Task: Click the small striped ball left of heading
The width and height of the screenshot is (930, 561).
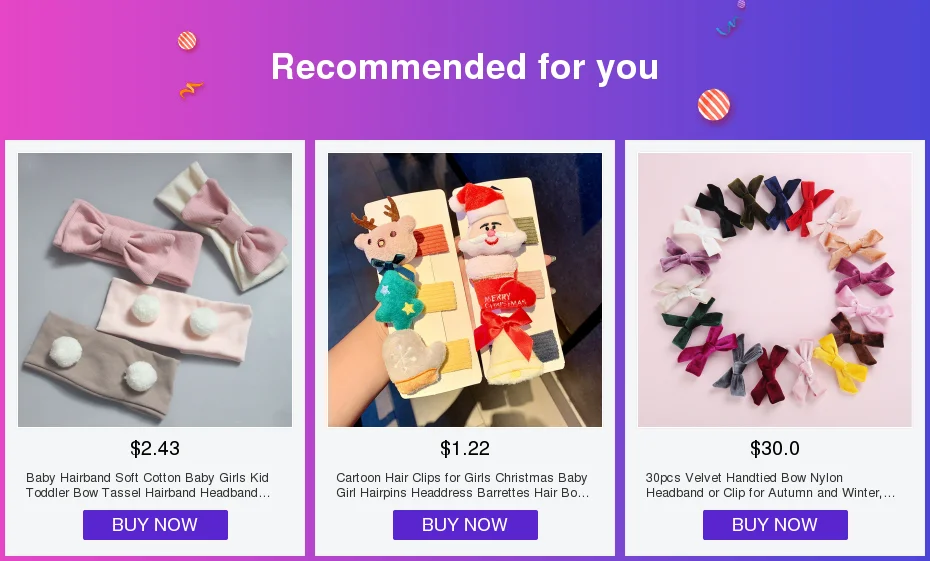Action: point(187,41)
